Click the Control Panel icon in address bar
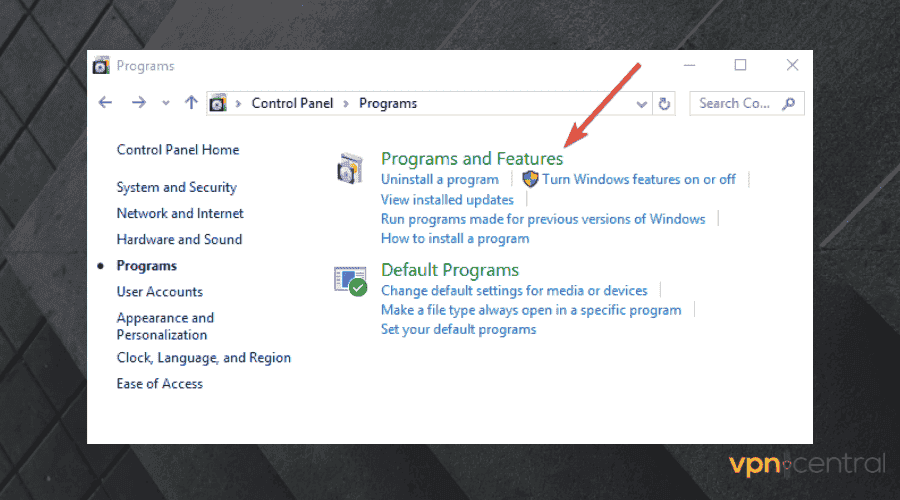Image resolution: width=900 pixels, height=500 pixels. [218, 103]
